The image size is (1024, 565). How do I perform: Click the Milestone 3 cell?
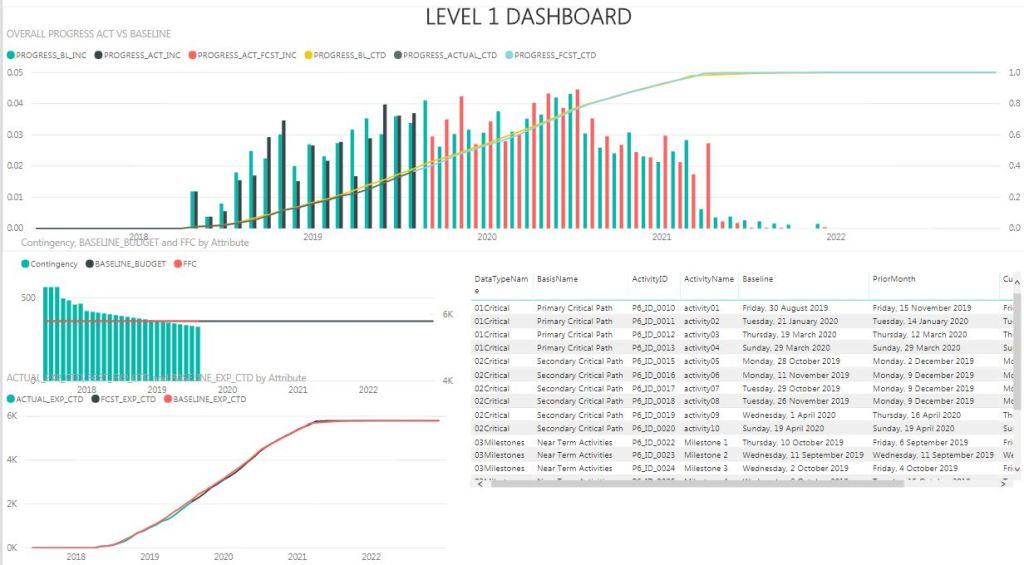(705, 468)
